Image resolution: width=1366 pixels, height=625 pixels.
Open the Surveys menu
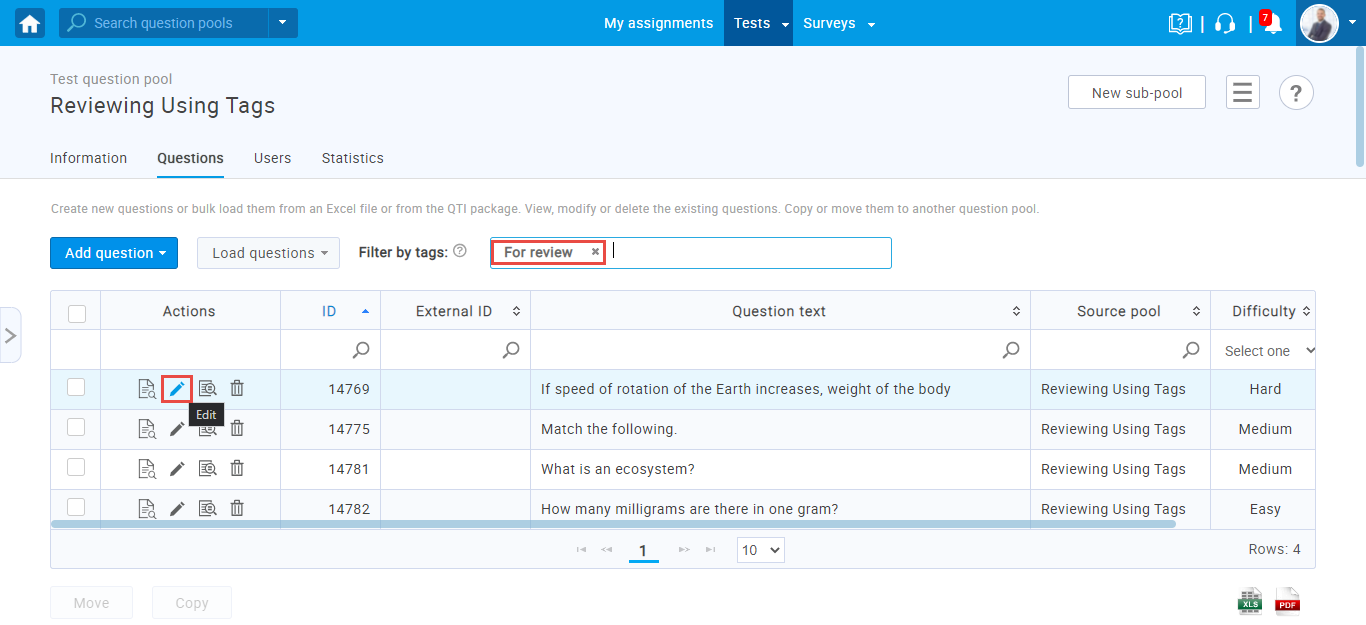coord(838,23)
